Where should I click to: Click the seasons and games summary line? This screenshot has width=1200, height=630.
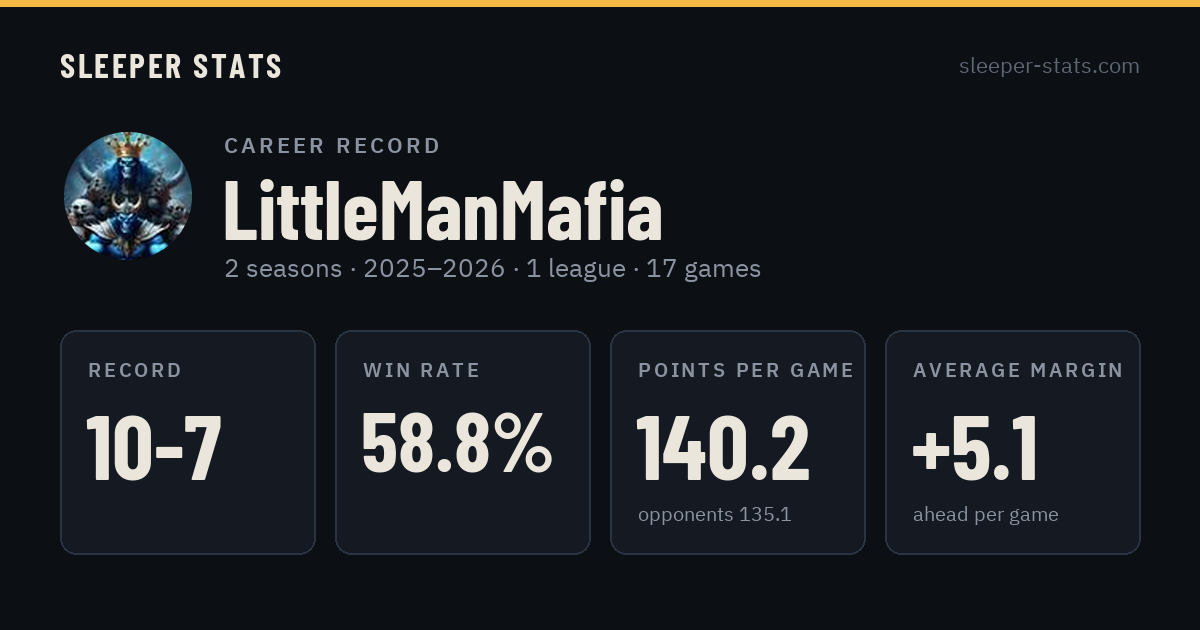point(492,268)
